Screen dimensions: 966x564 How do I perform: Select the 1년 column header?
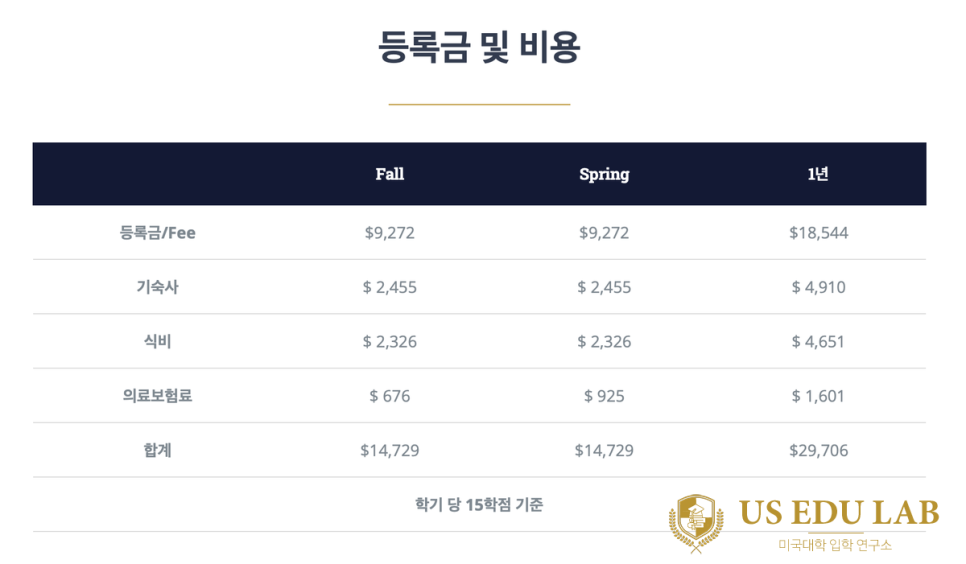pyautogui.click(x=818, y=174)
